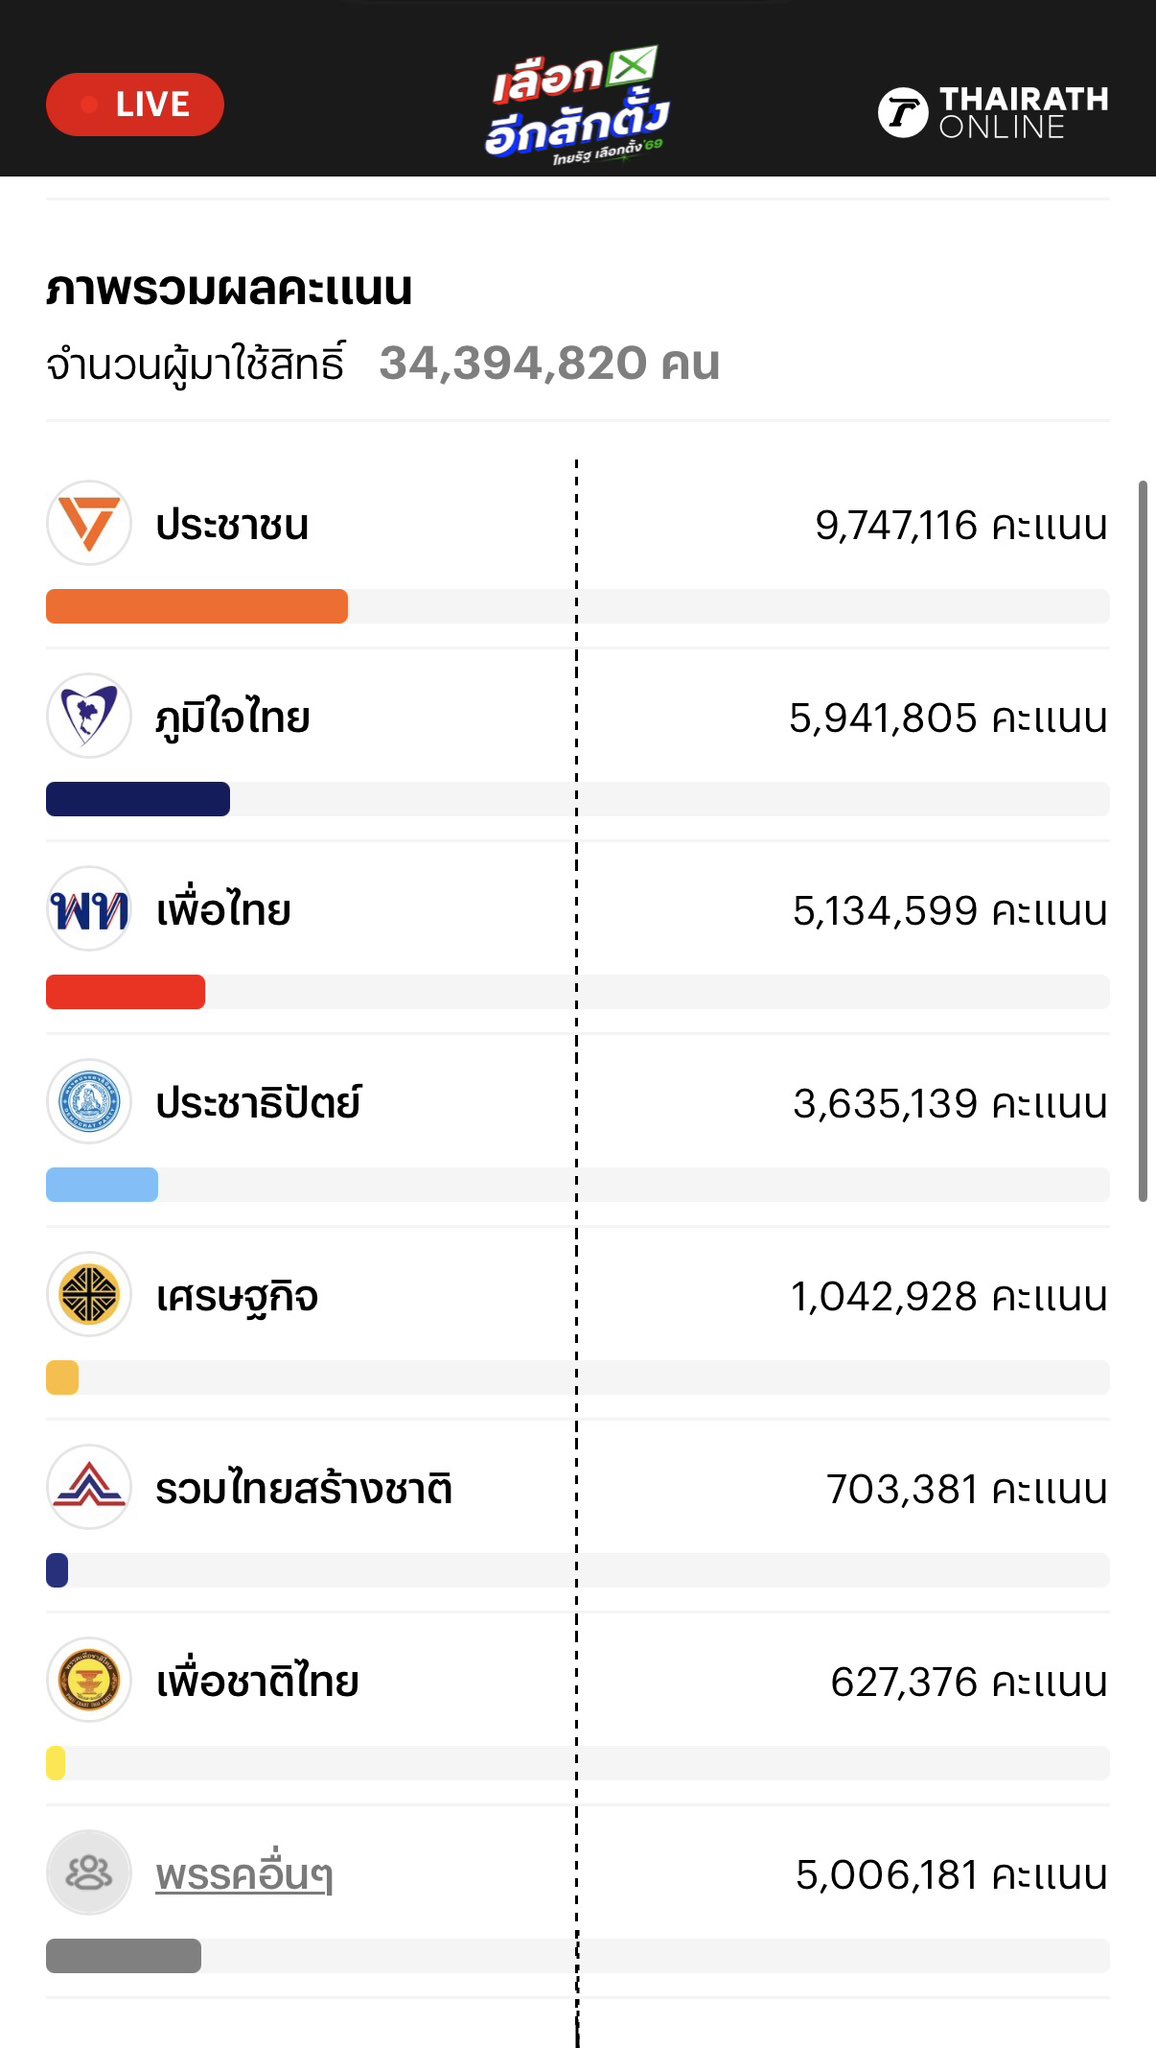Tap the 9,747,116 คะแนน vote count
The height and width of the screenshot is (2048, 1156).
click(x=961, y=525)
